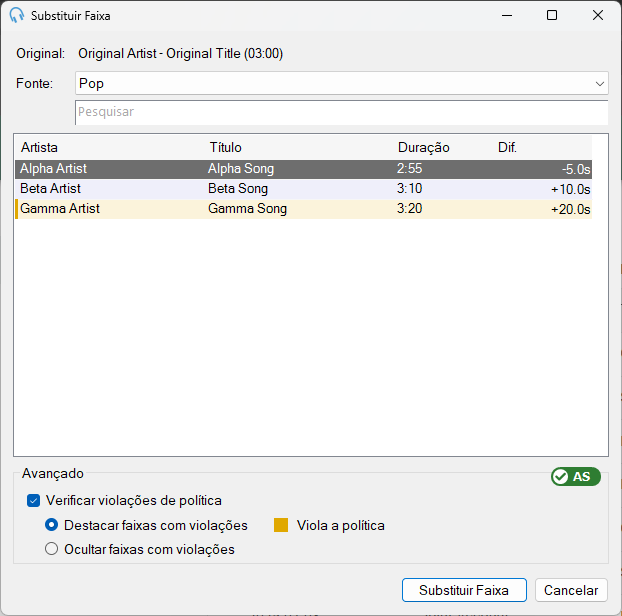Open the Fonte dropdown showing Pop

point(342,83)
